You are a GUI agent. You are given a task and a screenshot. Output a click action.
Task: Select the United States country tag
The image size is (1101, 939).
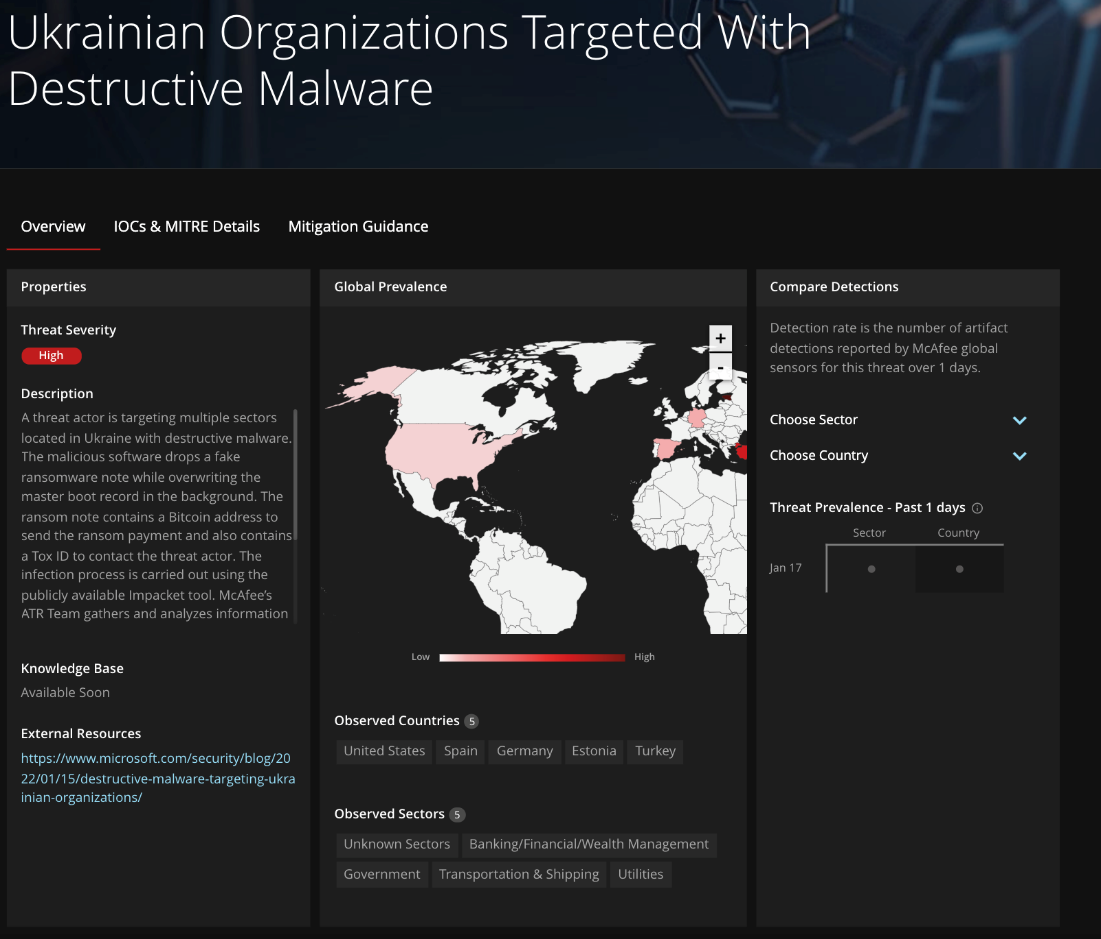click(384, 751)
